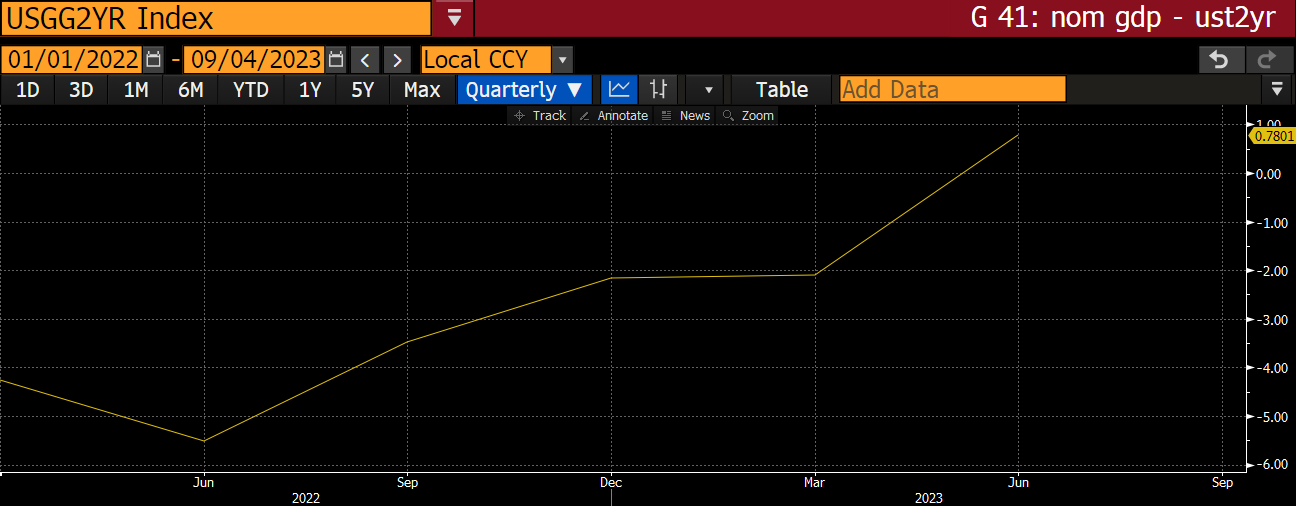Screen dimensions: 1296x506
Task: Select the 6M range tab
Action: tap(191, 89)
